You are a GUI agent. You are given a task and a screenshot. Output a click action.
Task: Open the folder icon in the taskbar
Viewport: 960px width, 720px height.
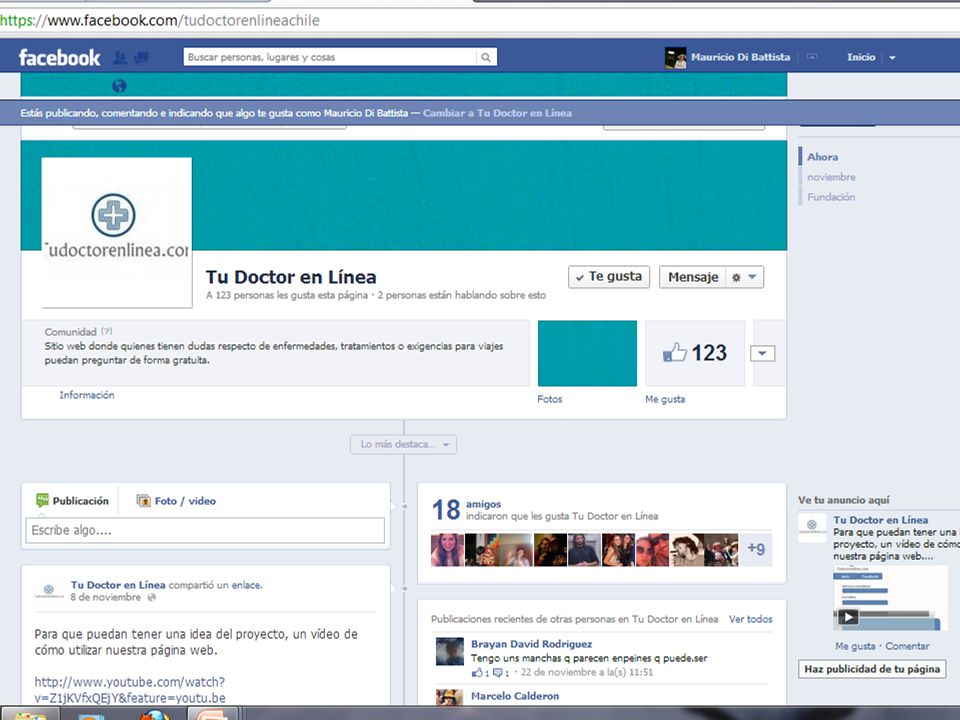pyautogui.click(x=29, y=716)
